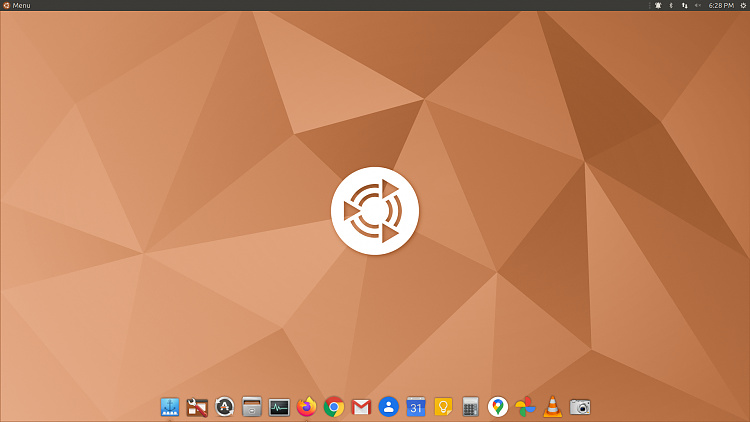Click the muted volume indicator

pyautogui.click(x=698, y=5)
